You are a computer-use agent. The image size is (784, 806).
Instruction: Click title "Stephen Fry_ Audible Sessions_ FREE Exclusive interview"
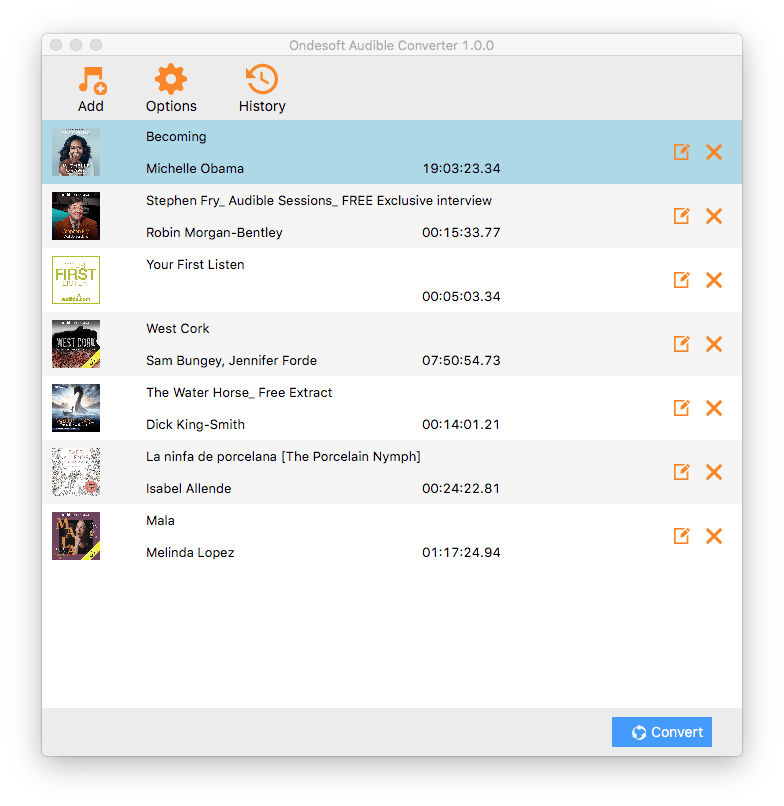pyautogui.click(x=319, y=201)
